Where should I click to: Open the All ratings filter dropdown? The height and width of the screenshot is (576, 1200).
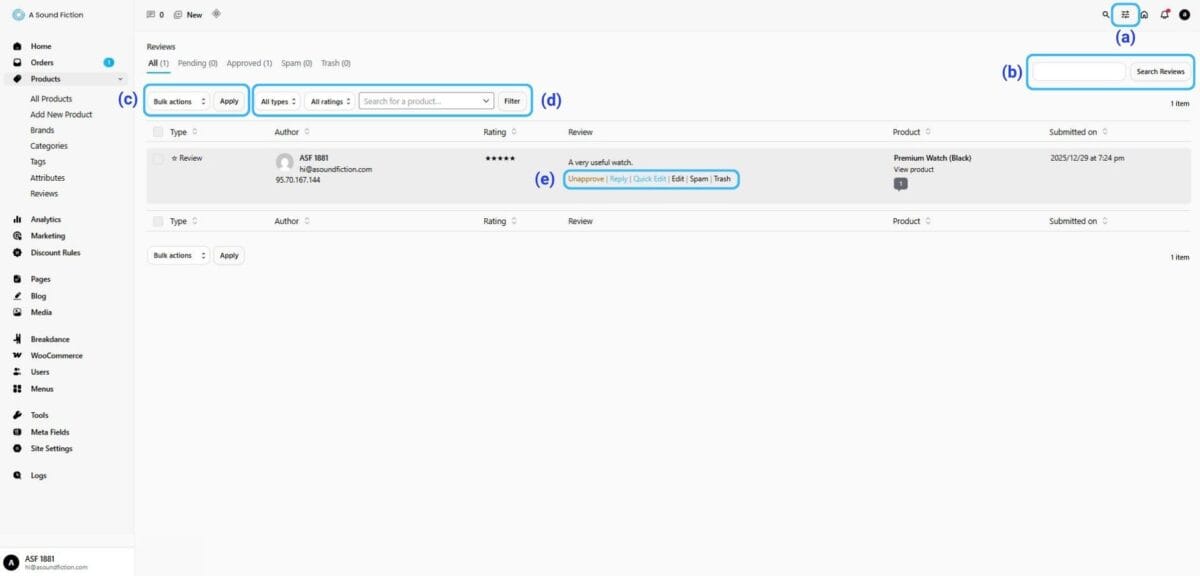click(x=330, y=101)
